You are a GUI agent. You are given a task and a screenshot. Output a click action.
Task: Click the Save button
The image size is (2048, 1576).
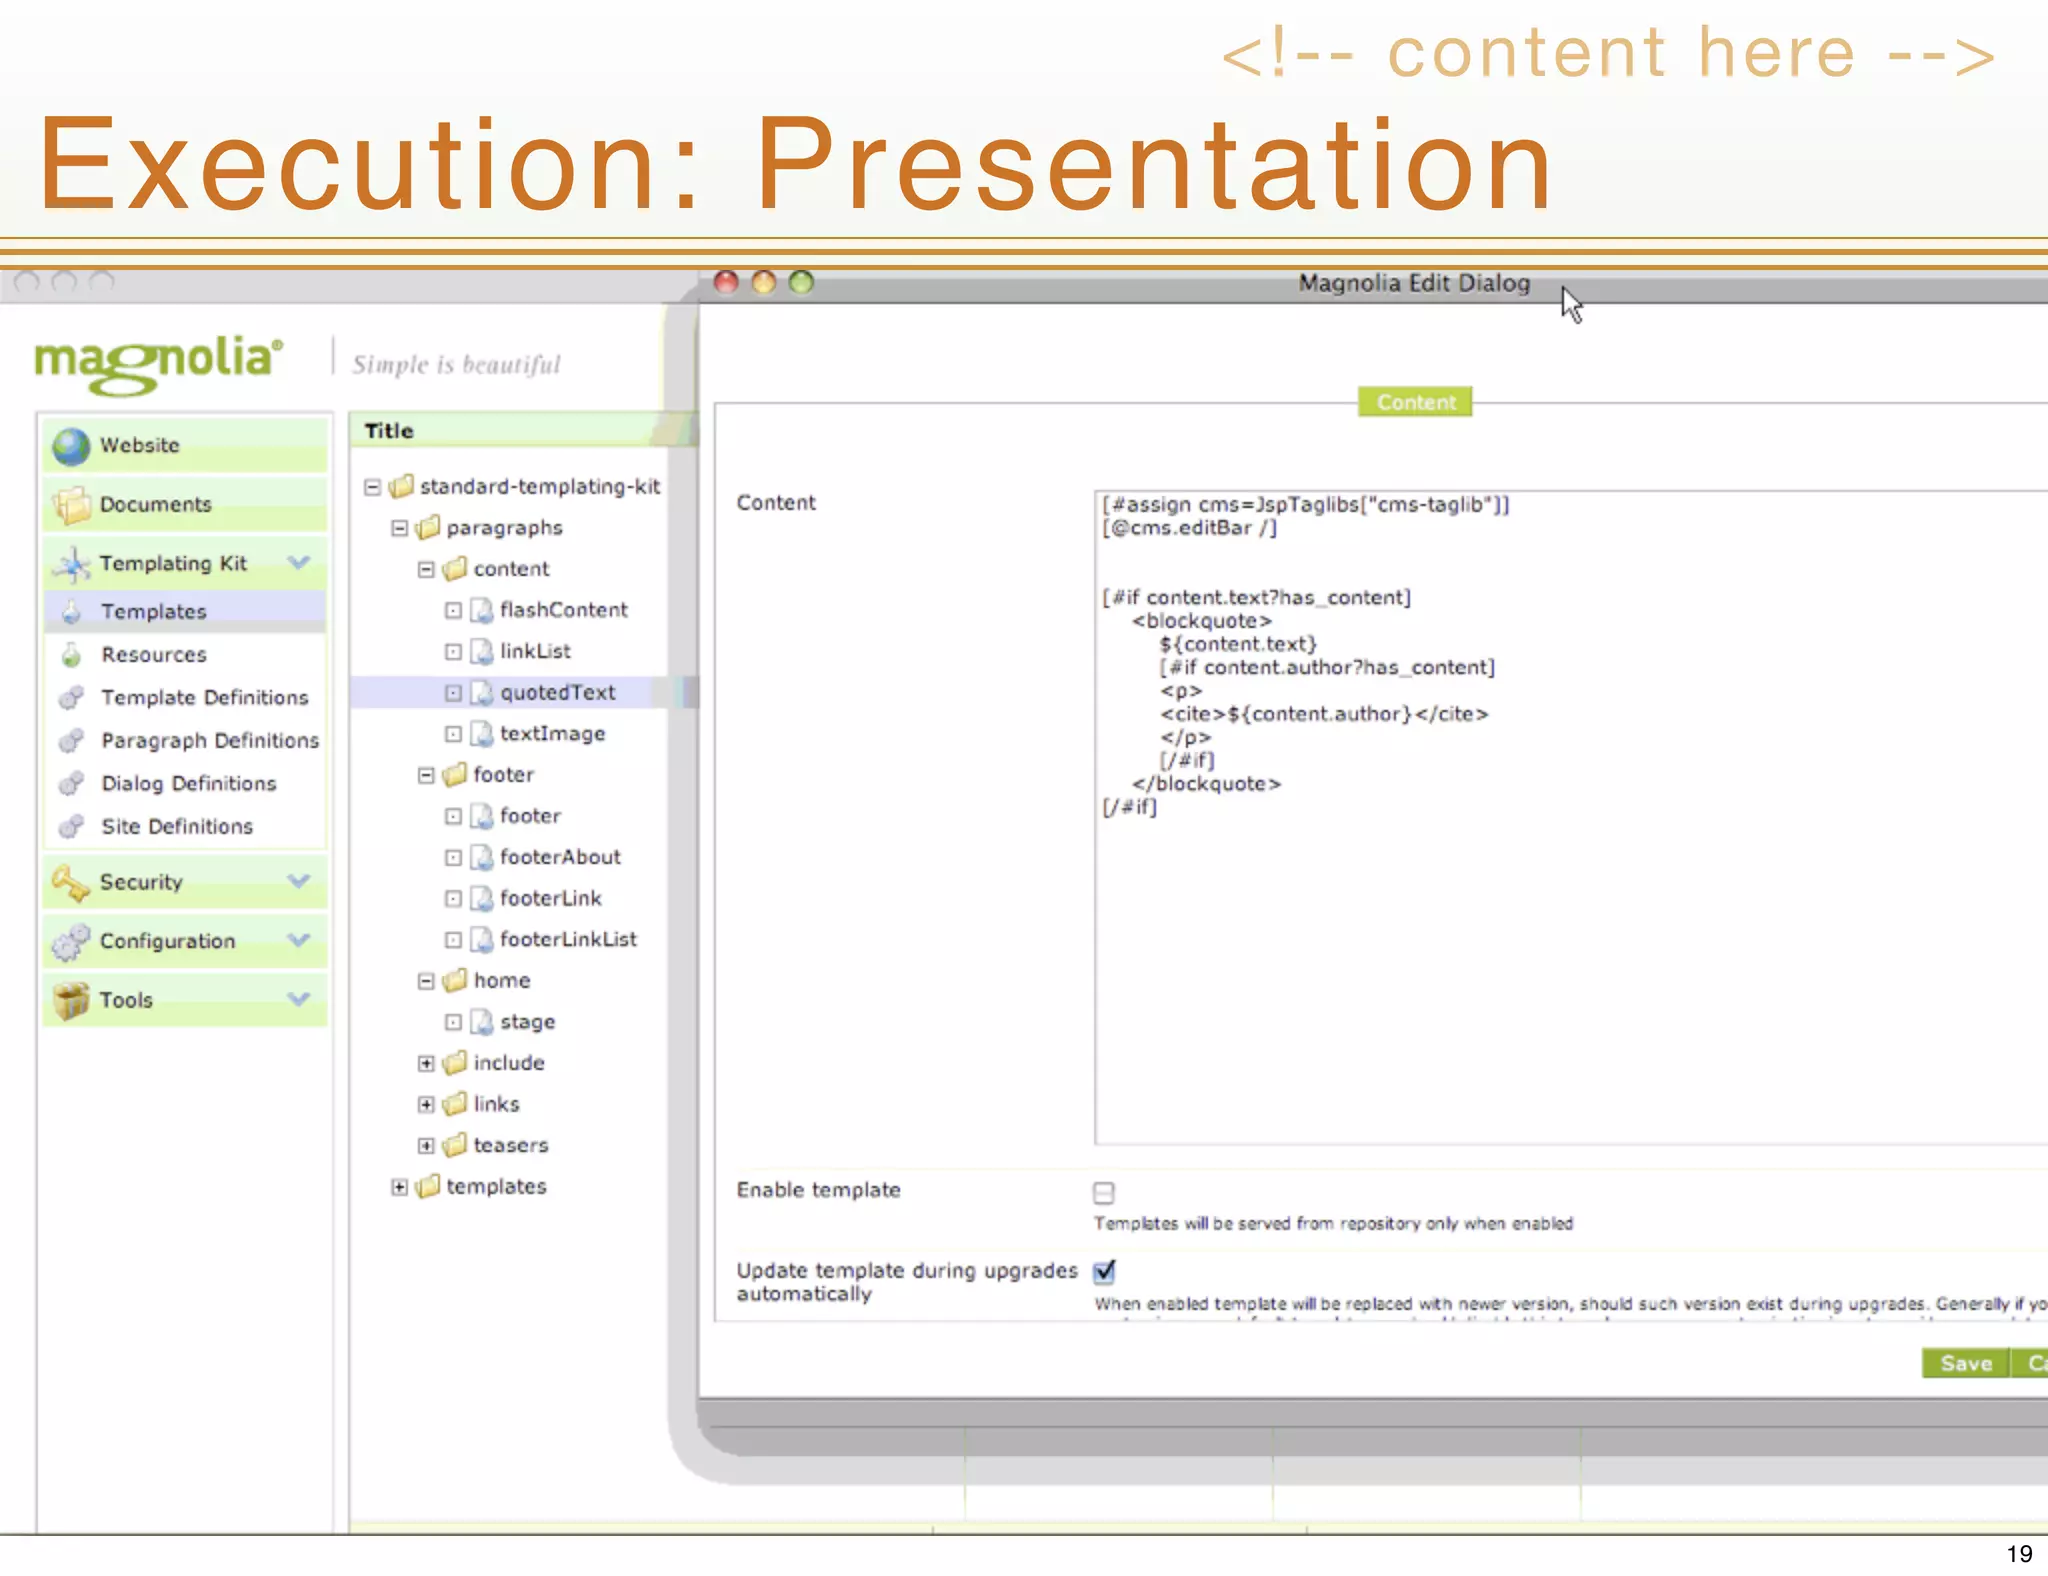pos(1965,1363)
